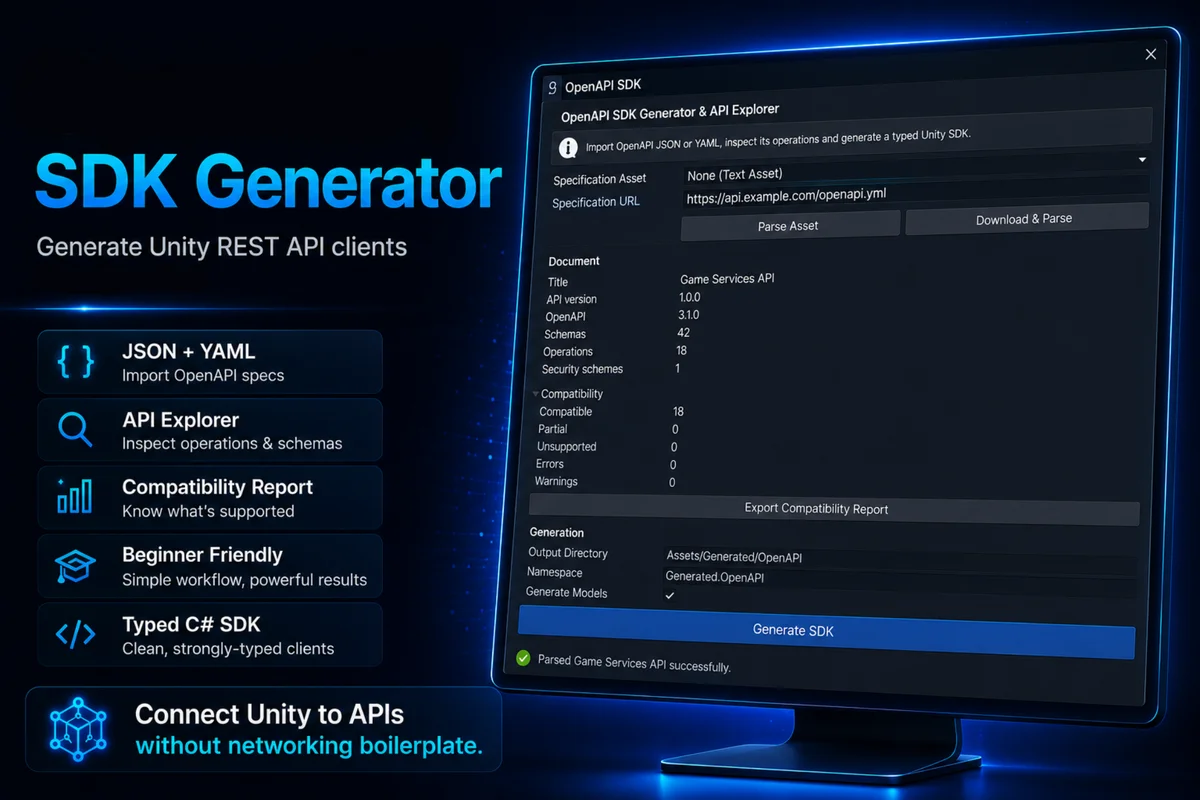The width and height of the screenshot is (1200, 800).
Task: Click the curly braces JSON + YAML icon
Action: [76, 362]
